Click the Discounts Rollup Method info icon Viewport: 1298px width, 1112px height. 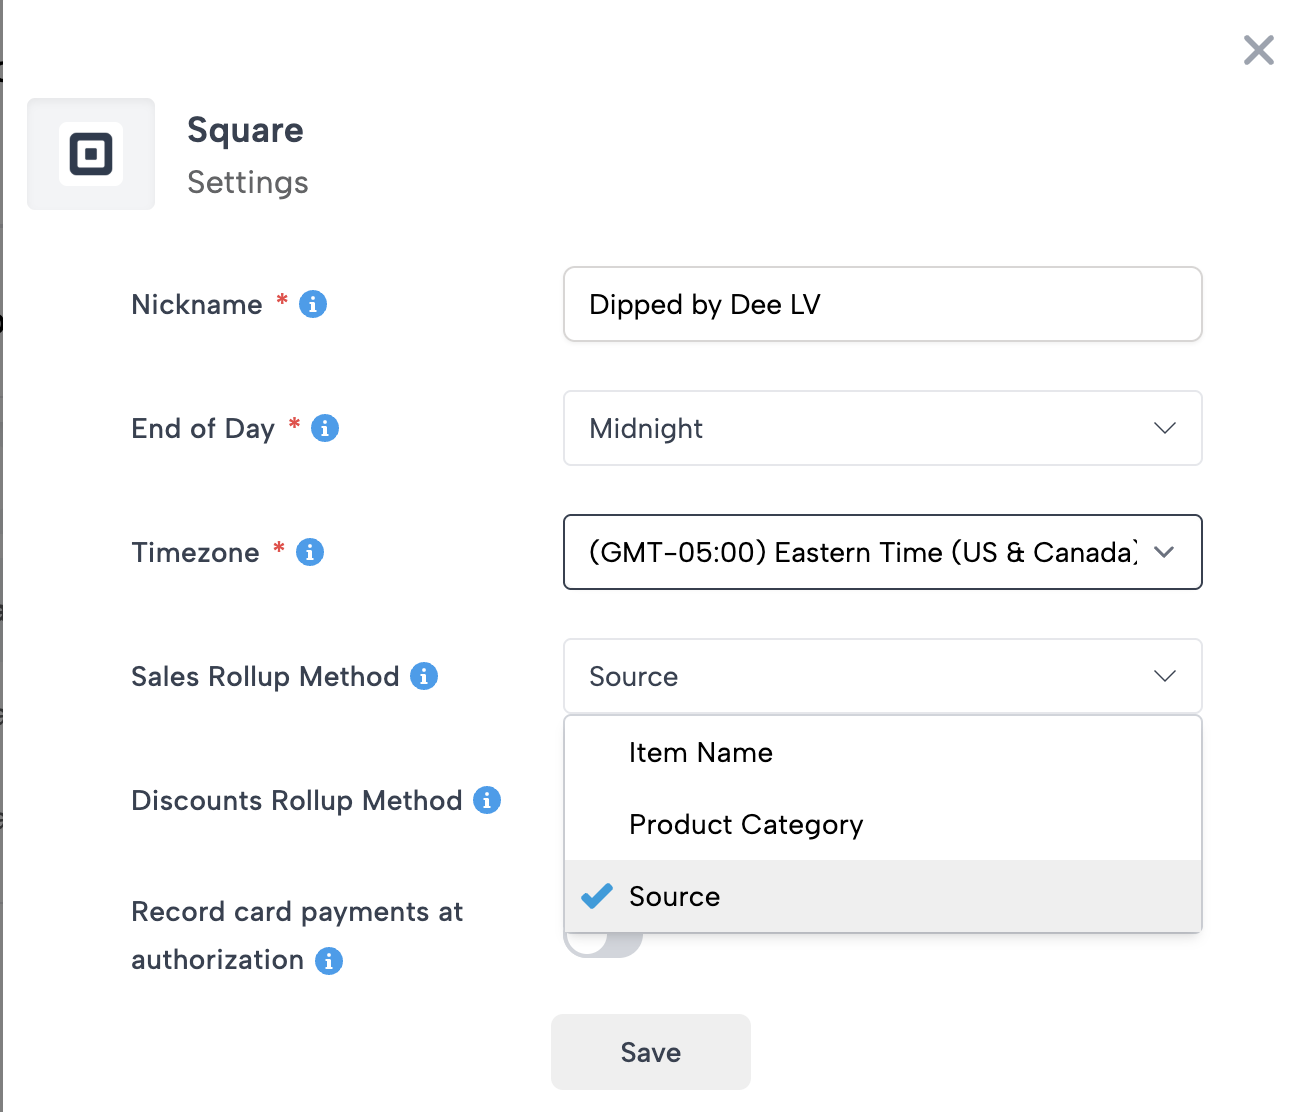[x=487, y=800]
